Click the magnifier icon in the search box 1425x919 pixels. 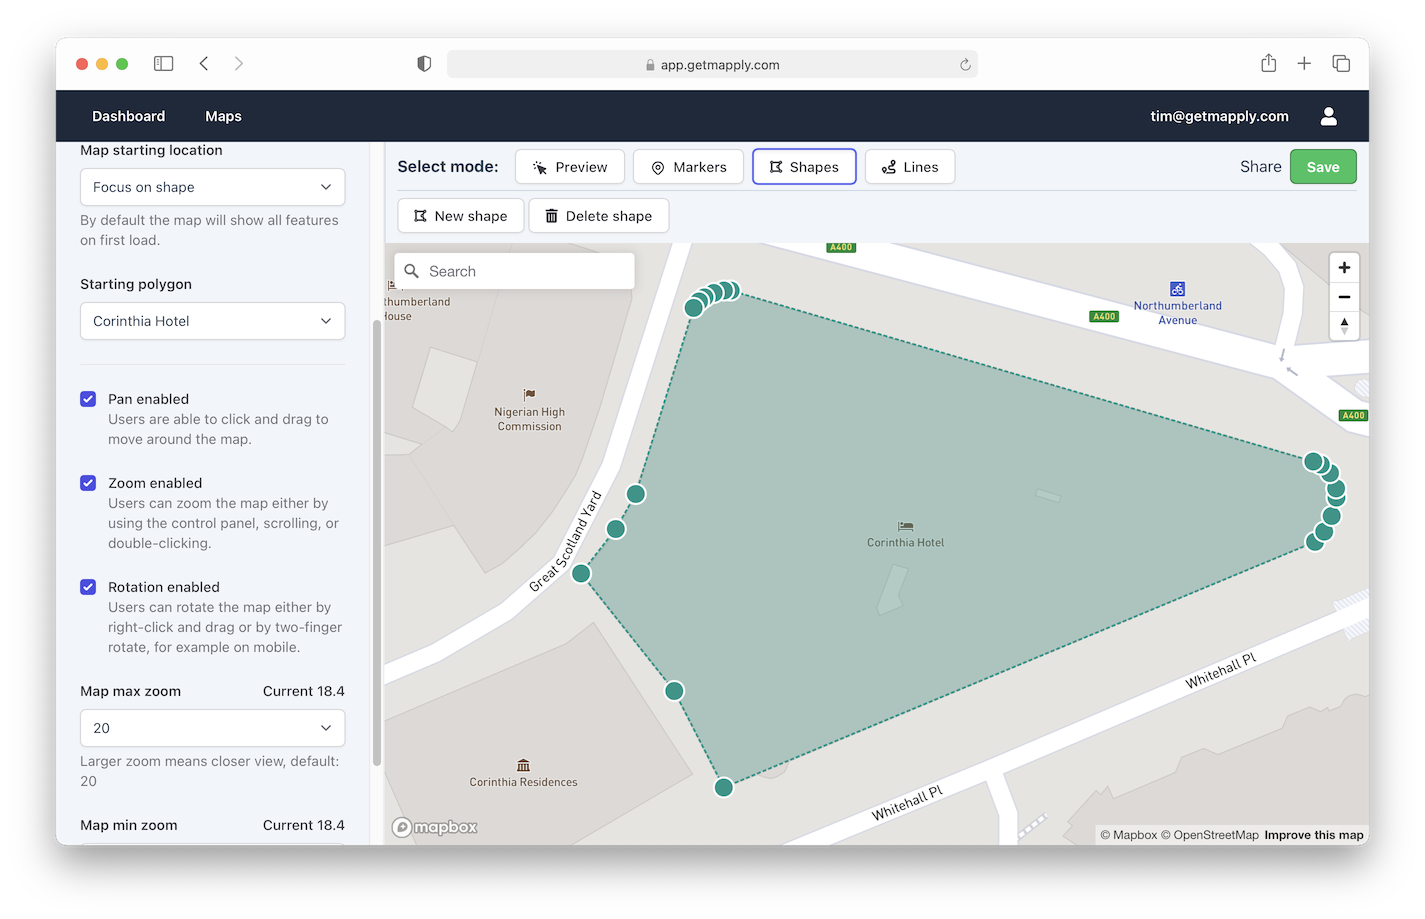click(x=411, y=271)
